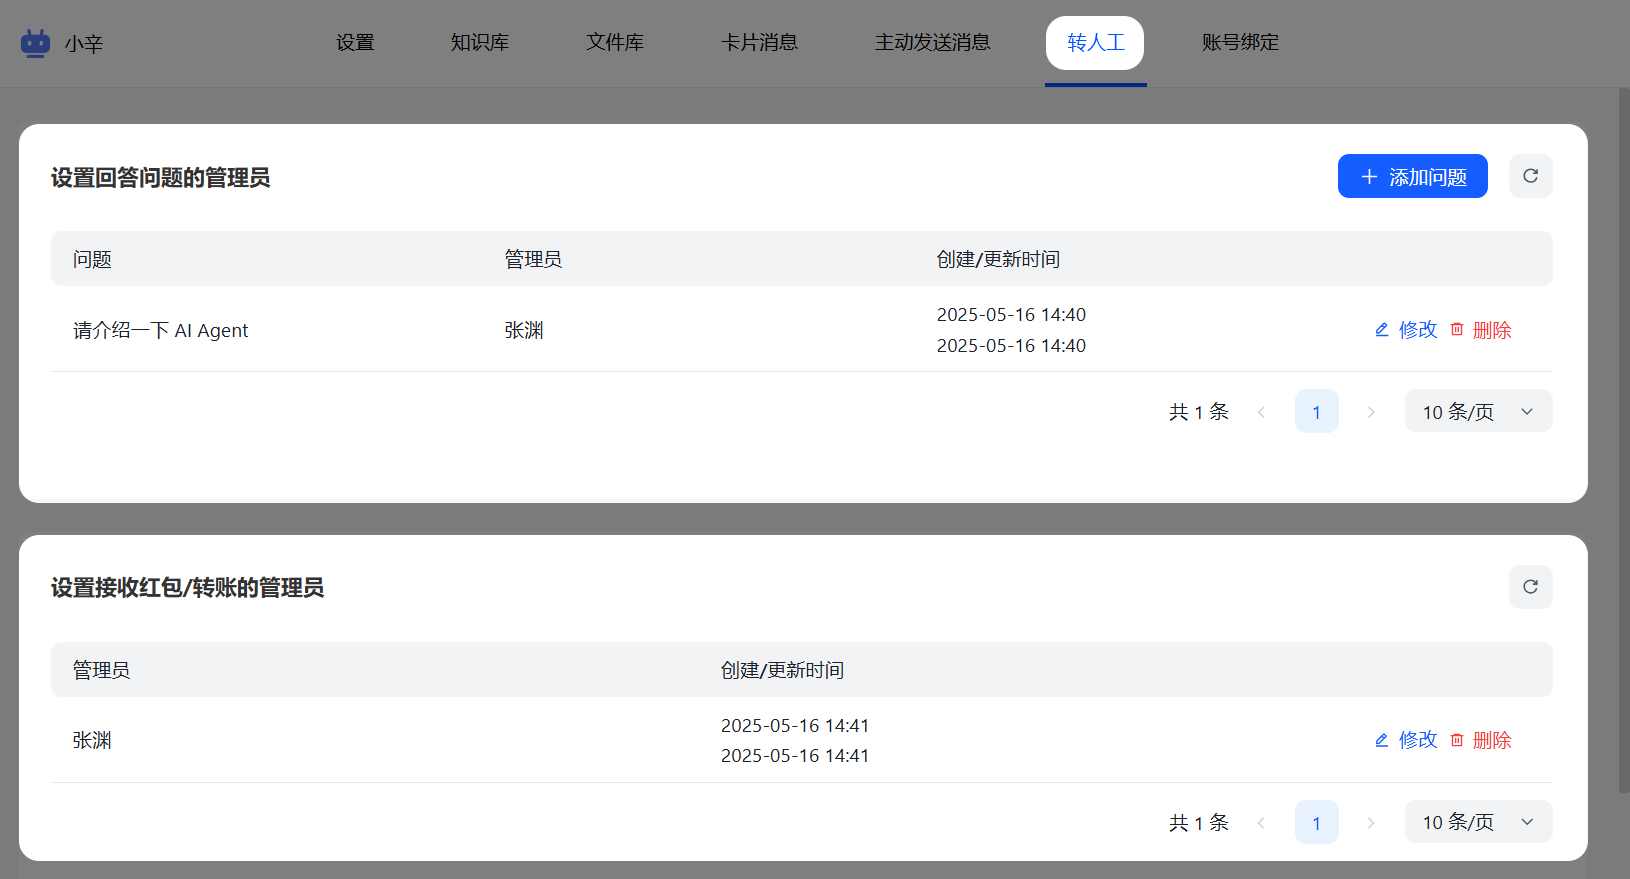Switch to the 知识库 tab
The width and height of the screenshot is (1630, 879).
[480, 43]
